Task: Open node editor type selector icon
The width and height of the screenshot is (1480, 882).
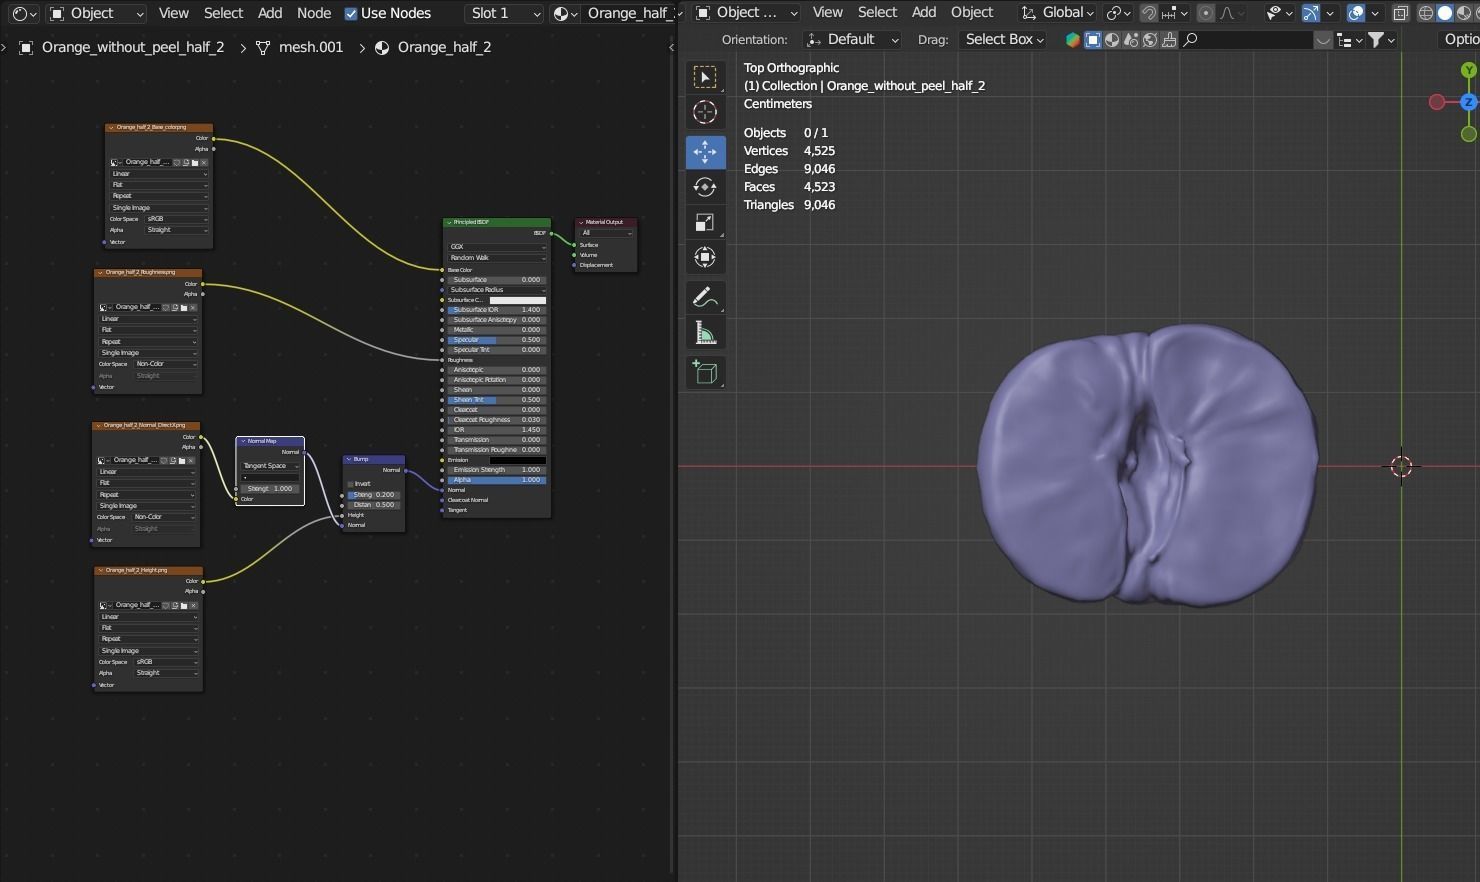Action: pyautogui.click(x=24, y=13)
